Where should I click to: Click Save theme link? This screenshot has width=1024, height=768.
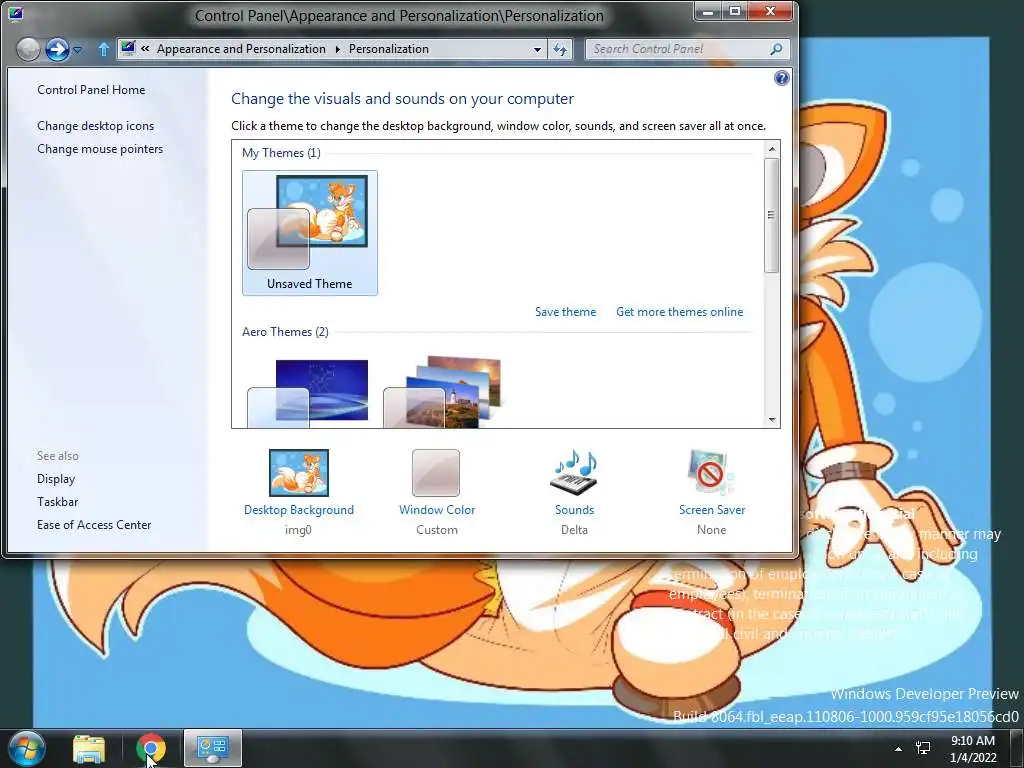[566, 312]
